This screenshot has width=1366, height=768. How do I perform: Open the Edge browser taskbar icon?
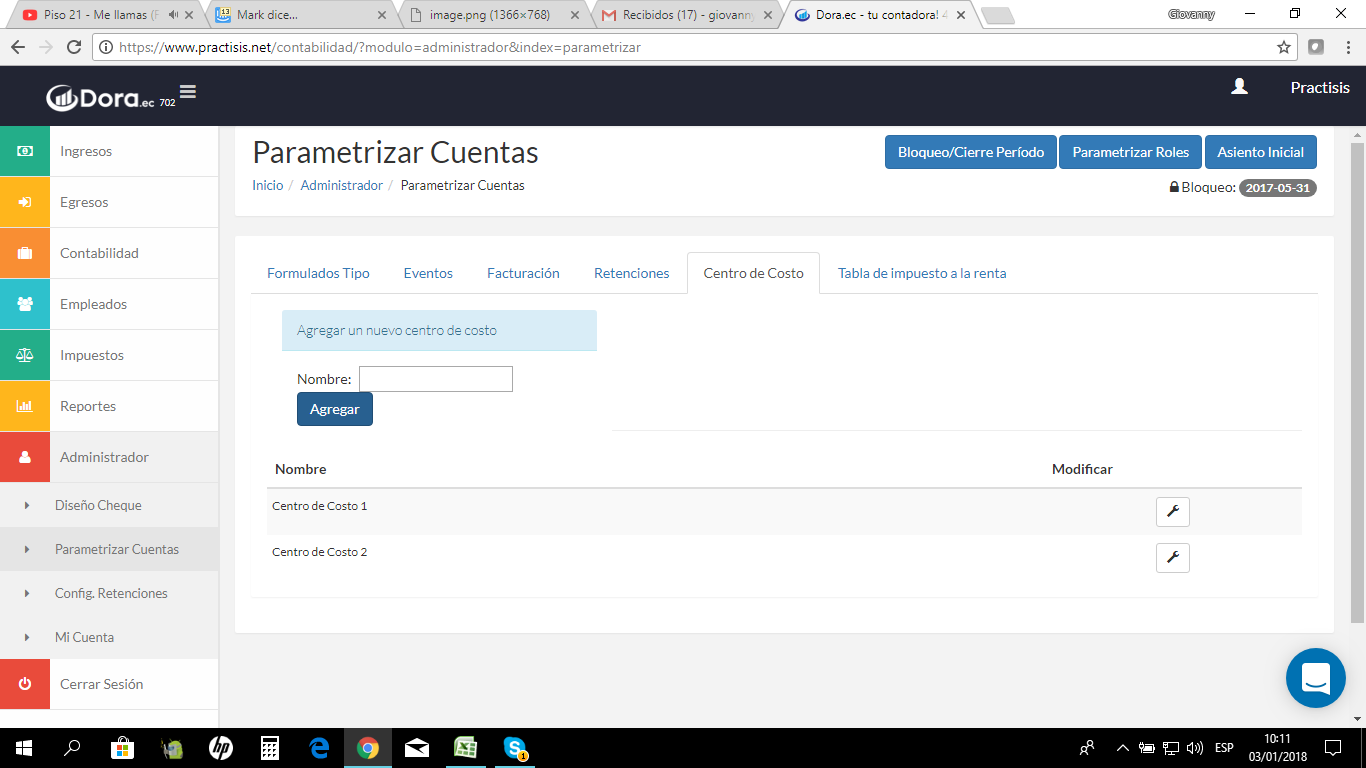click(x=319, y=748)
